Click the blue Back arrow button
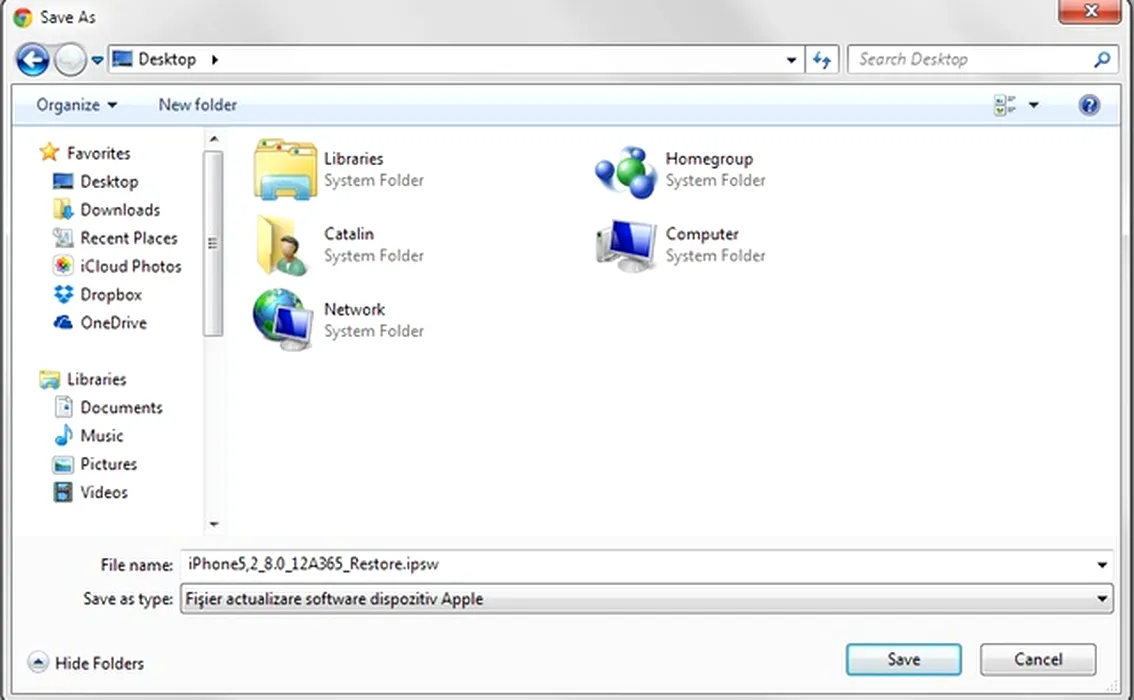Image resolution: width=1134 pixels, height=700 pixels. coord(32,60)
